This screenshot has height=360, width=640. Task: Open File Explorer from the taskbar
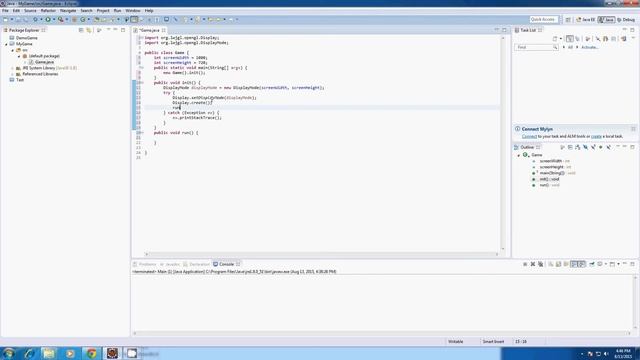pyautogui.click(x=49, y=353)
